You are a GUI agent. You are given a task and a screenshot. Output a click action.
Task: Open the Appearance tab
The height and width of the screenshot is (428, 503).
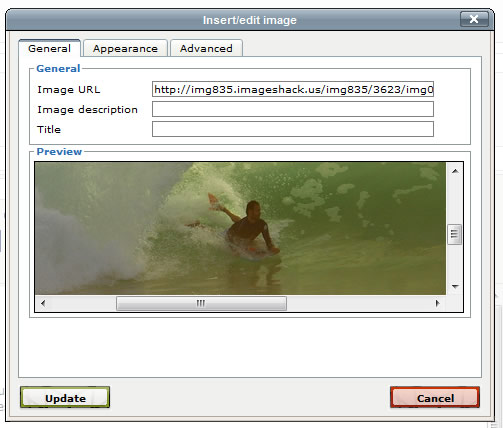tap(125, 48)
